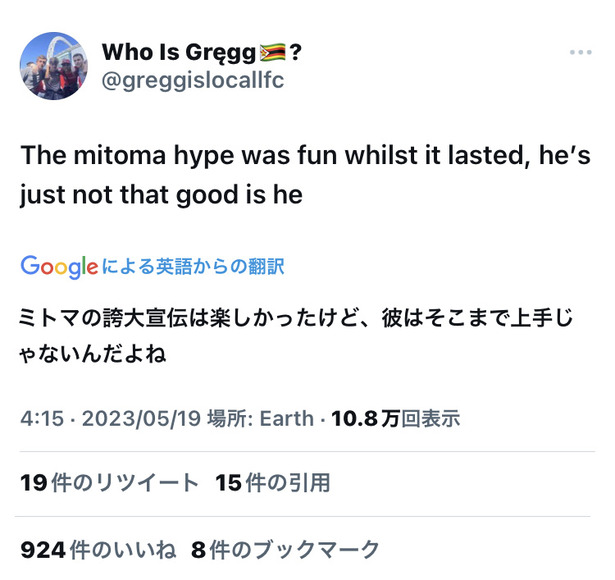Click the による英語からの翻訳 translation link
The width and height of the screenshot is (615, 580).
[x=193, y=267]
